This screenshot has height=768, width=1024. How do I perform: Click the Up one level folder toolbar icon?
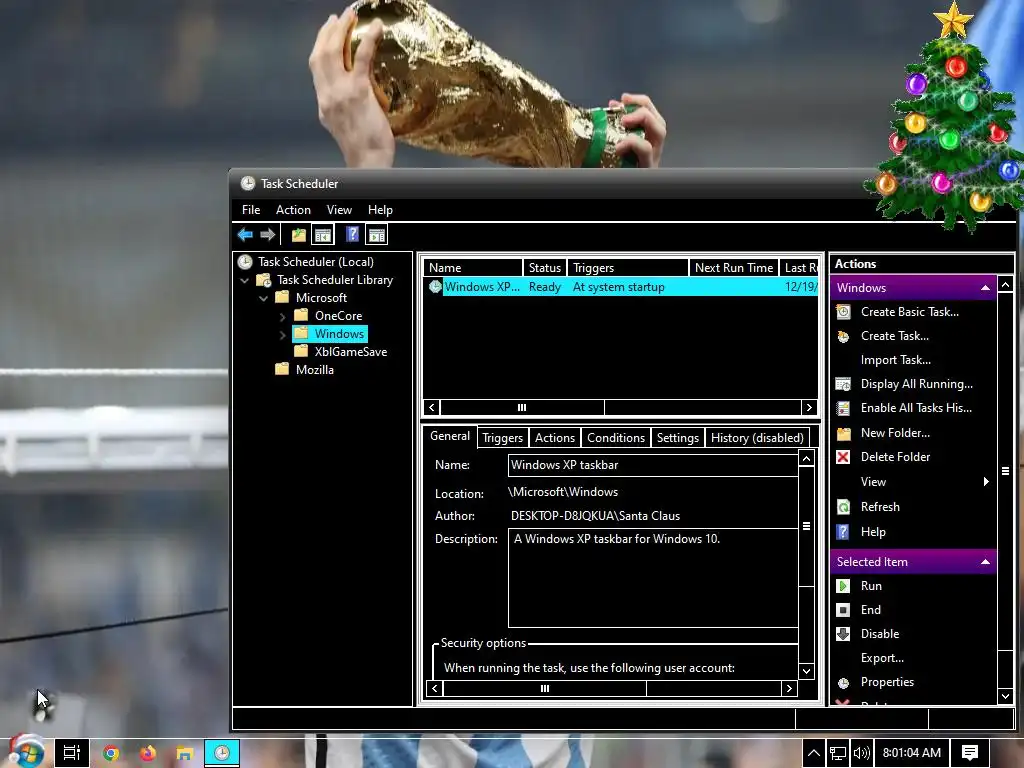[x=298, y=235]
